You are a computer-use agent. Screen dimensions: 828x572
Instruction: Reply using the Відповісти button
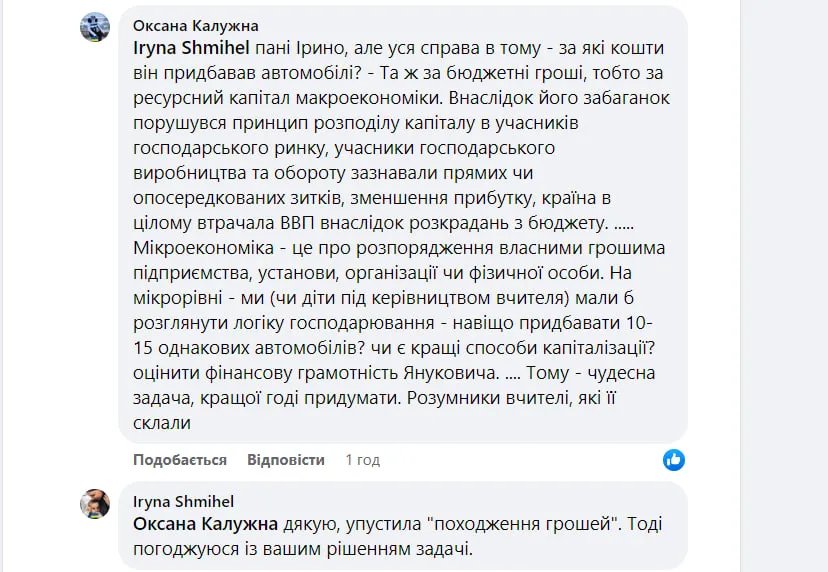[286, 460]
